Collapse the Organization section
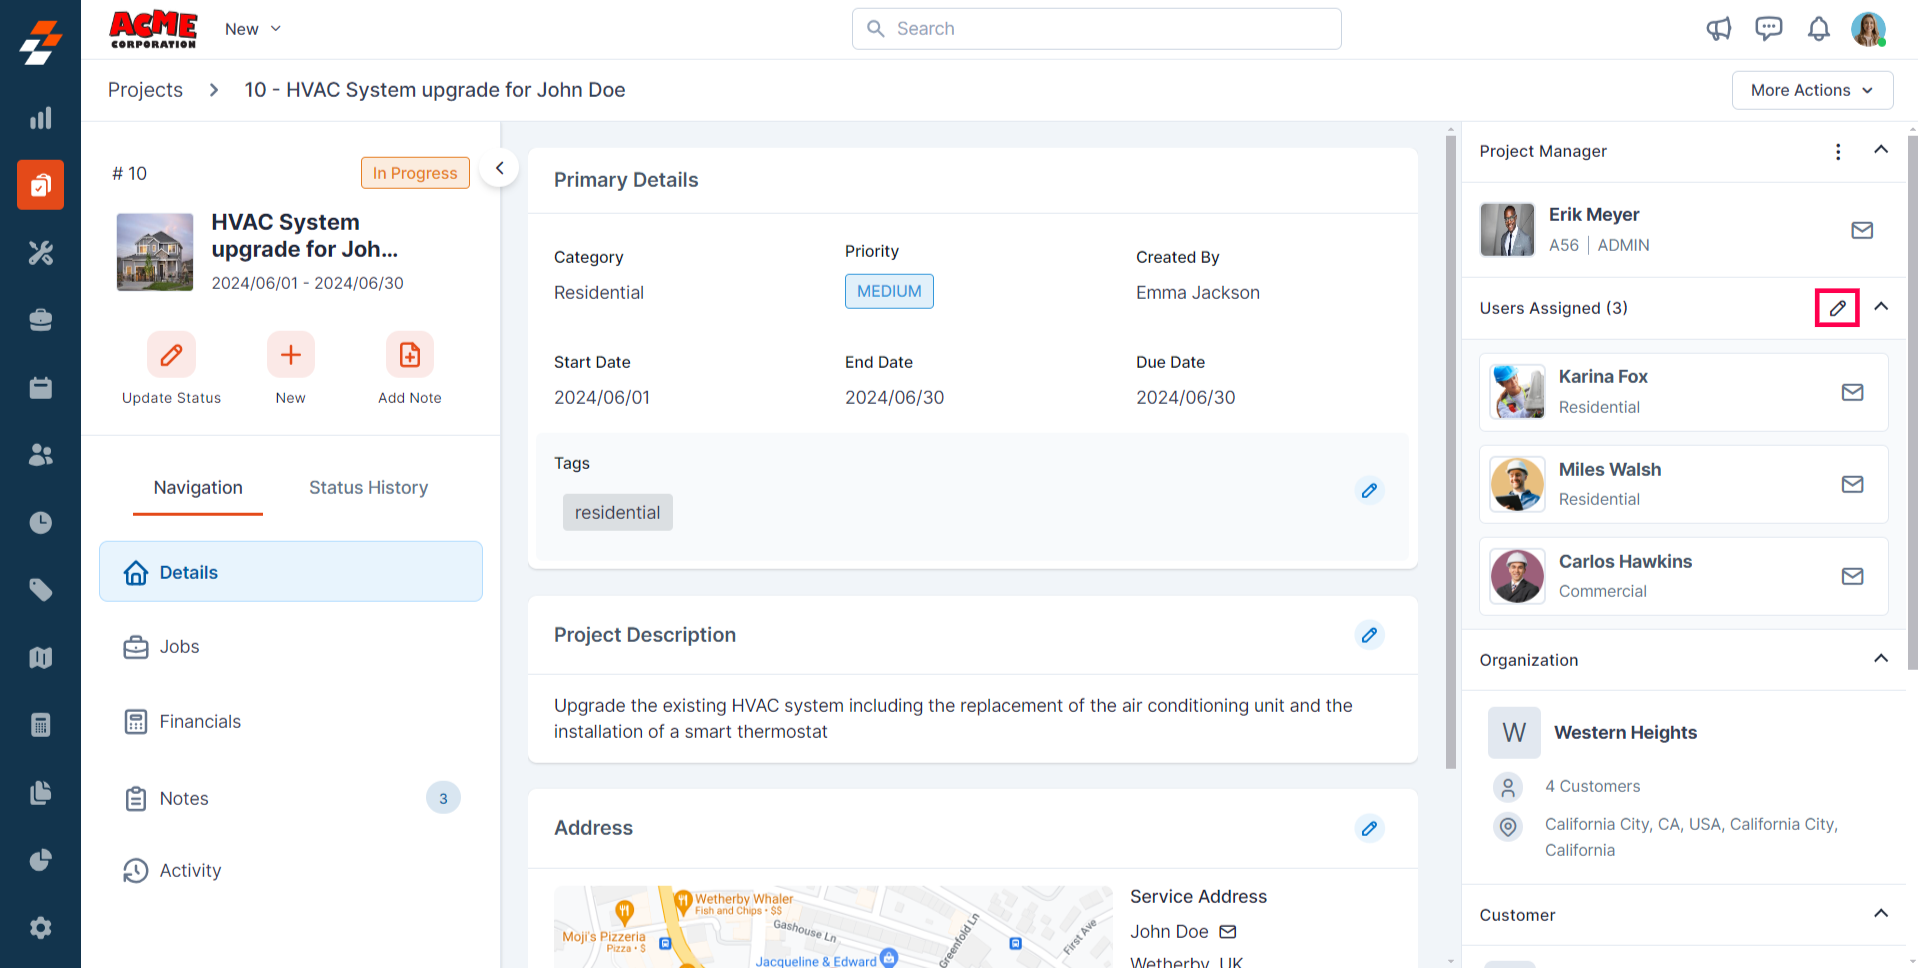 pyautogui.click(x=1881, y=659)
